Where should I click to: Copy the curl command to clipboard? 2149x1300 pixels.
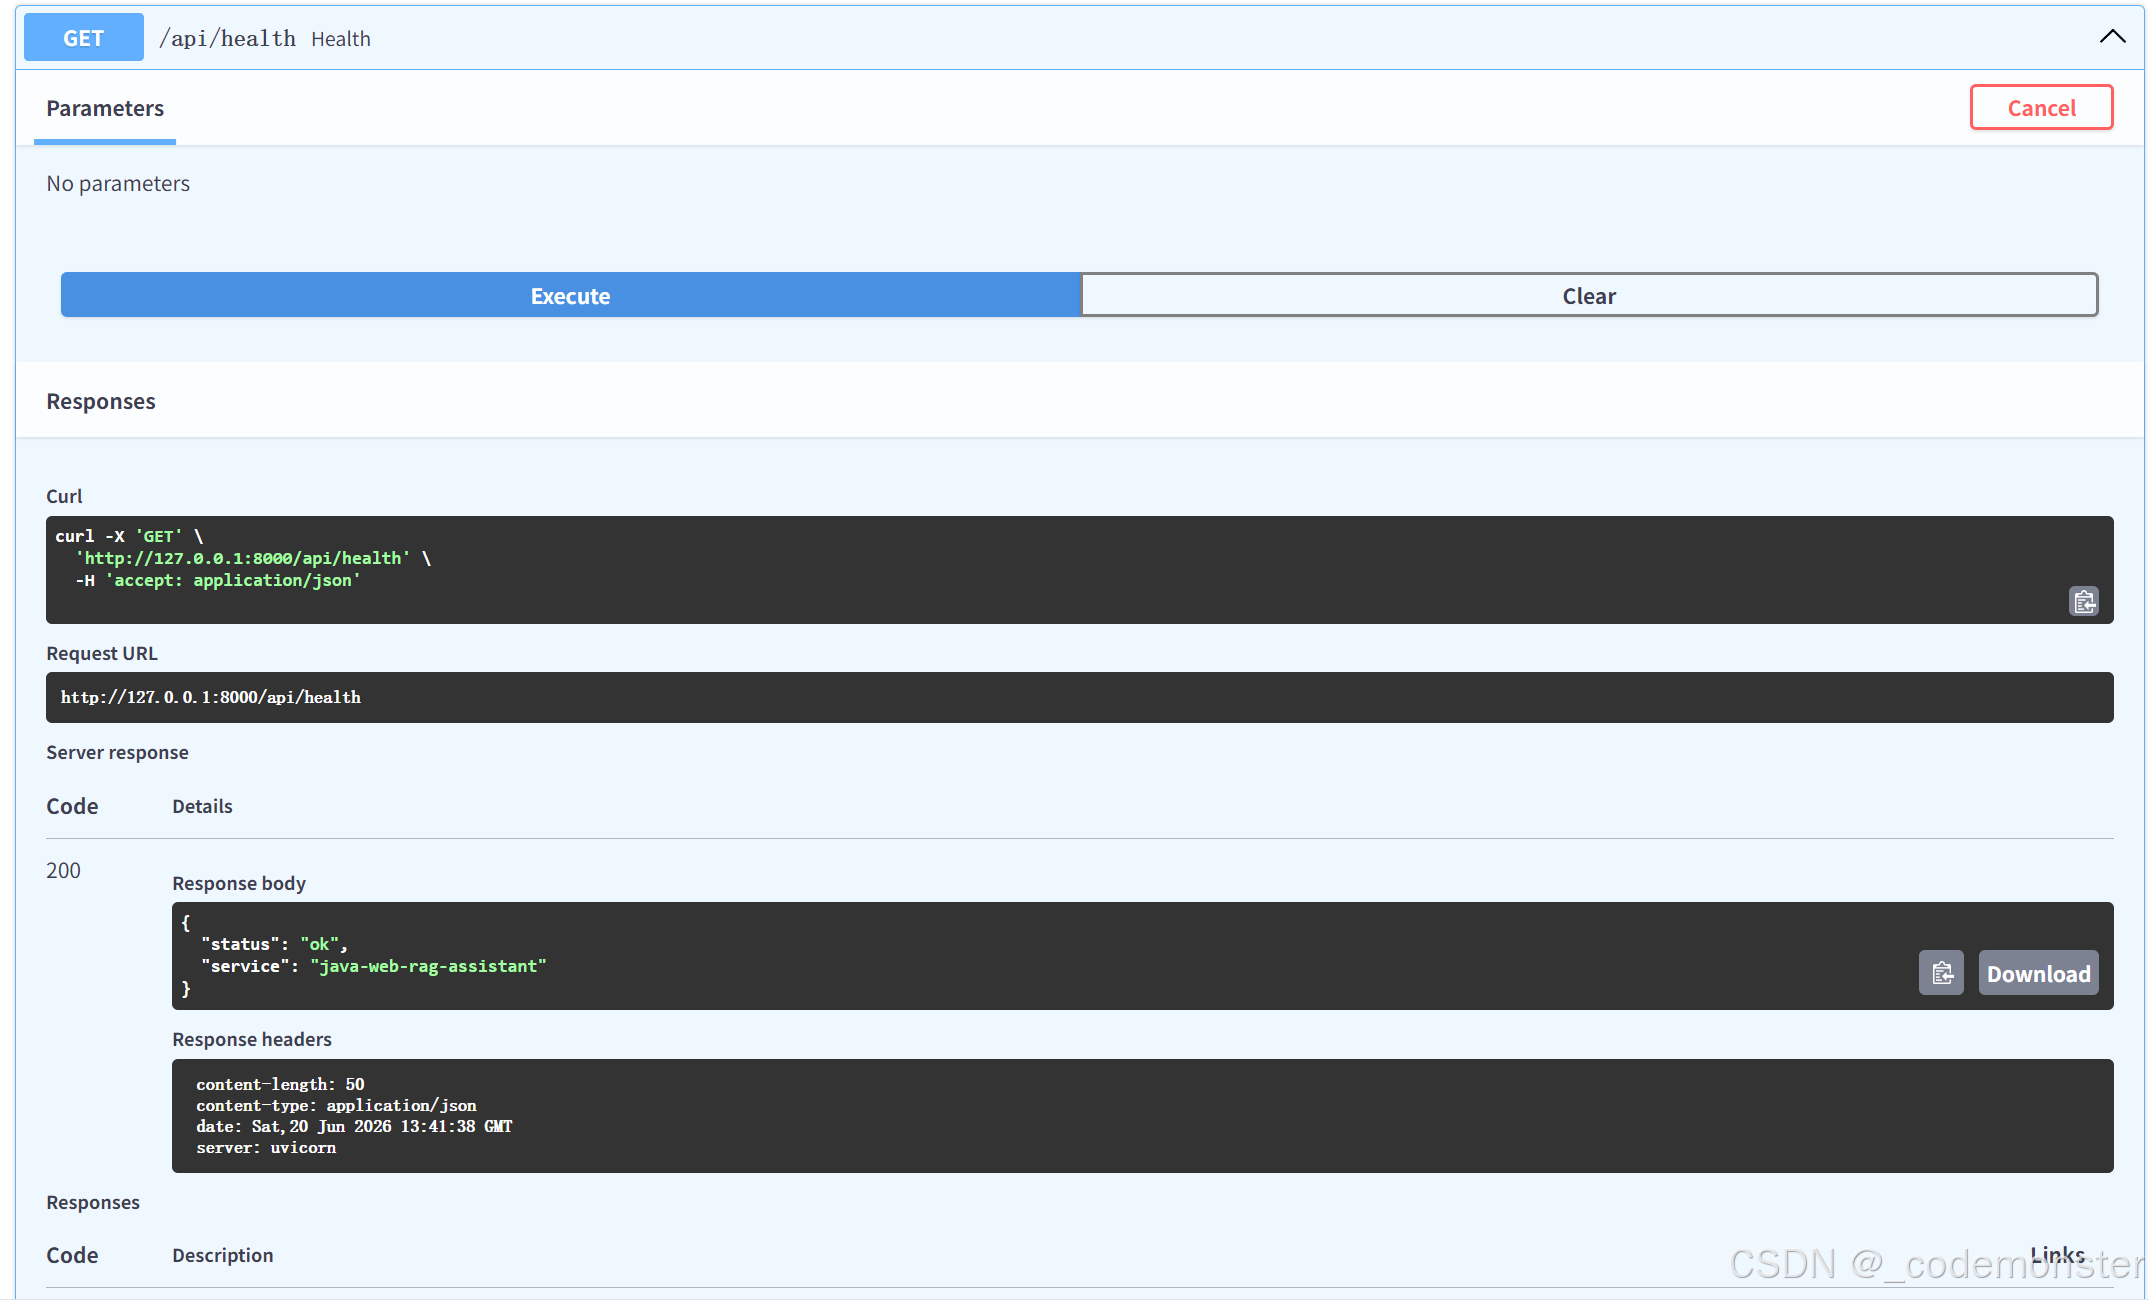point(2083,601)
